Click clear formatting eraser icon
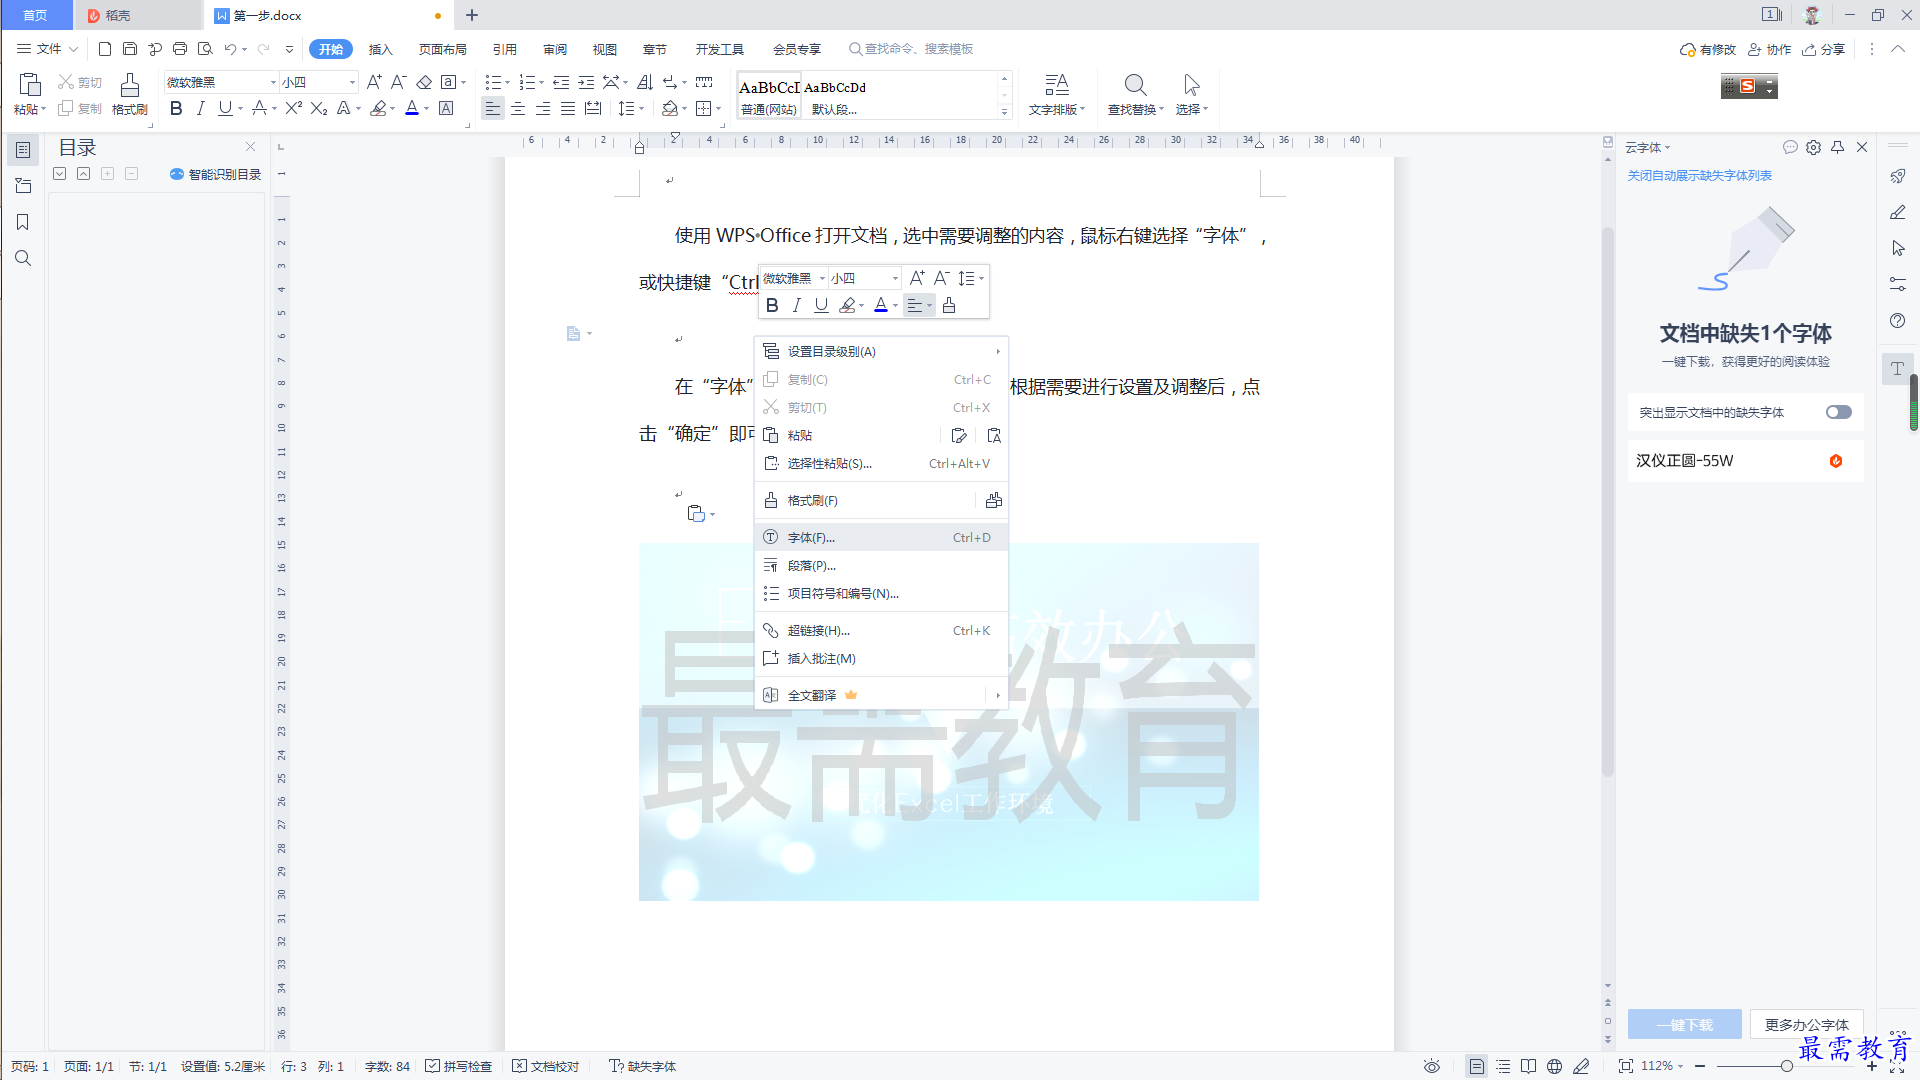This screenshot has width=1920, height=1080. [424, 82]
